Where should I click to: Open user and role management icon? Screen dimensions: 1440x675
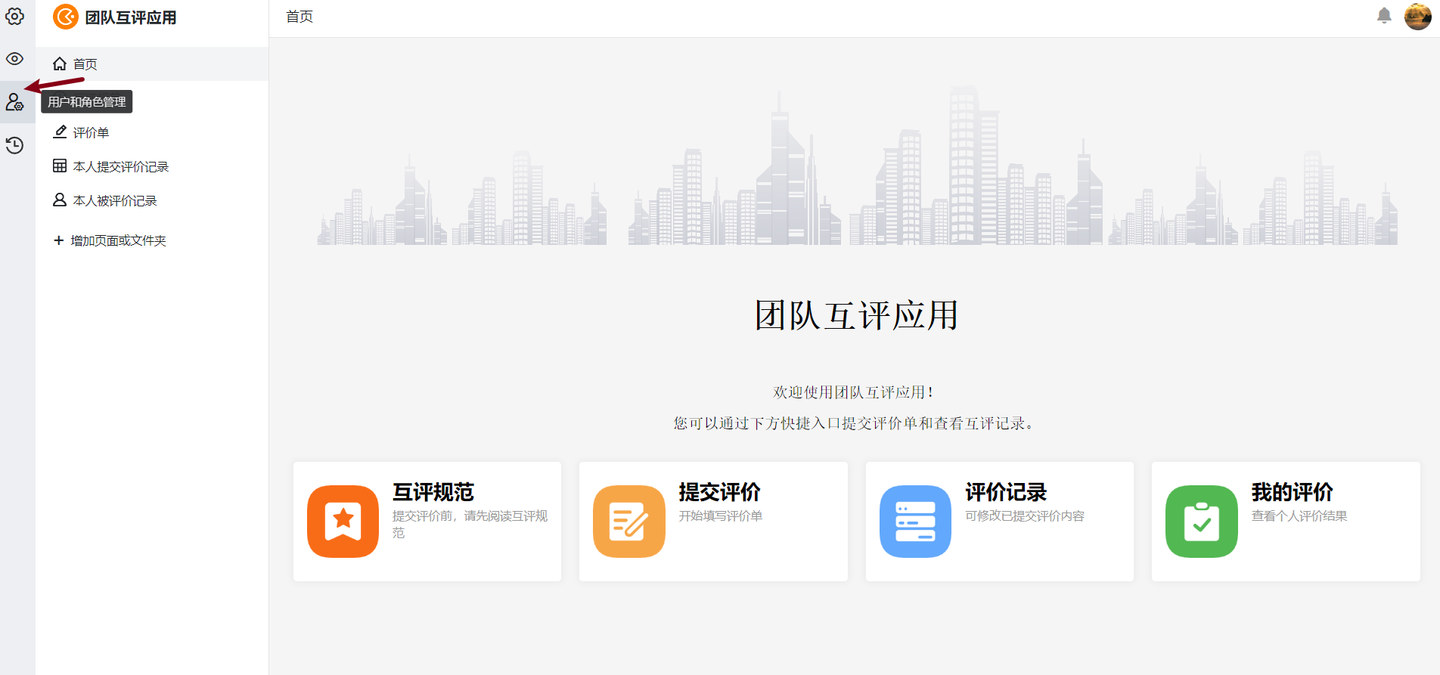coord(14,102)
